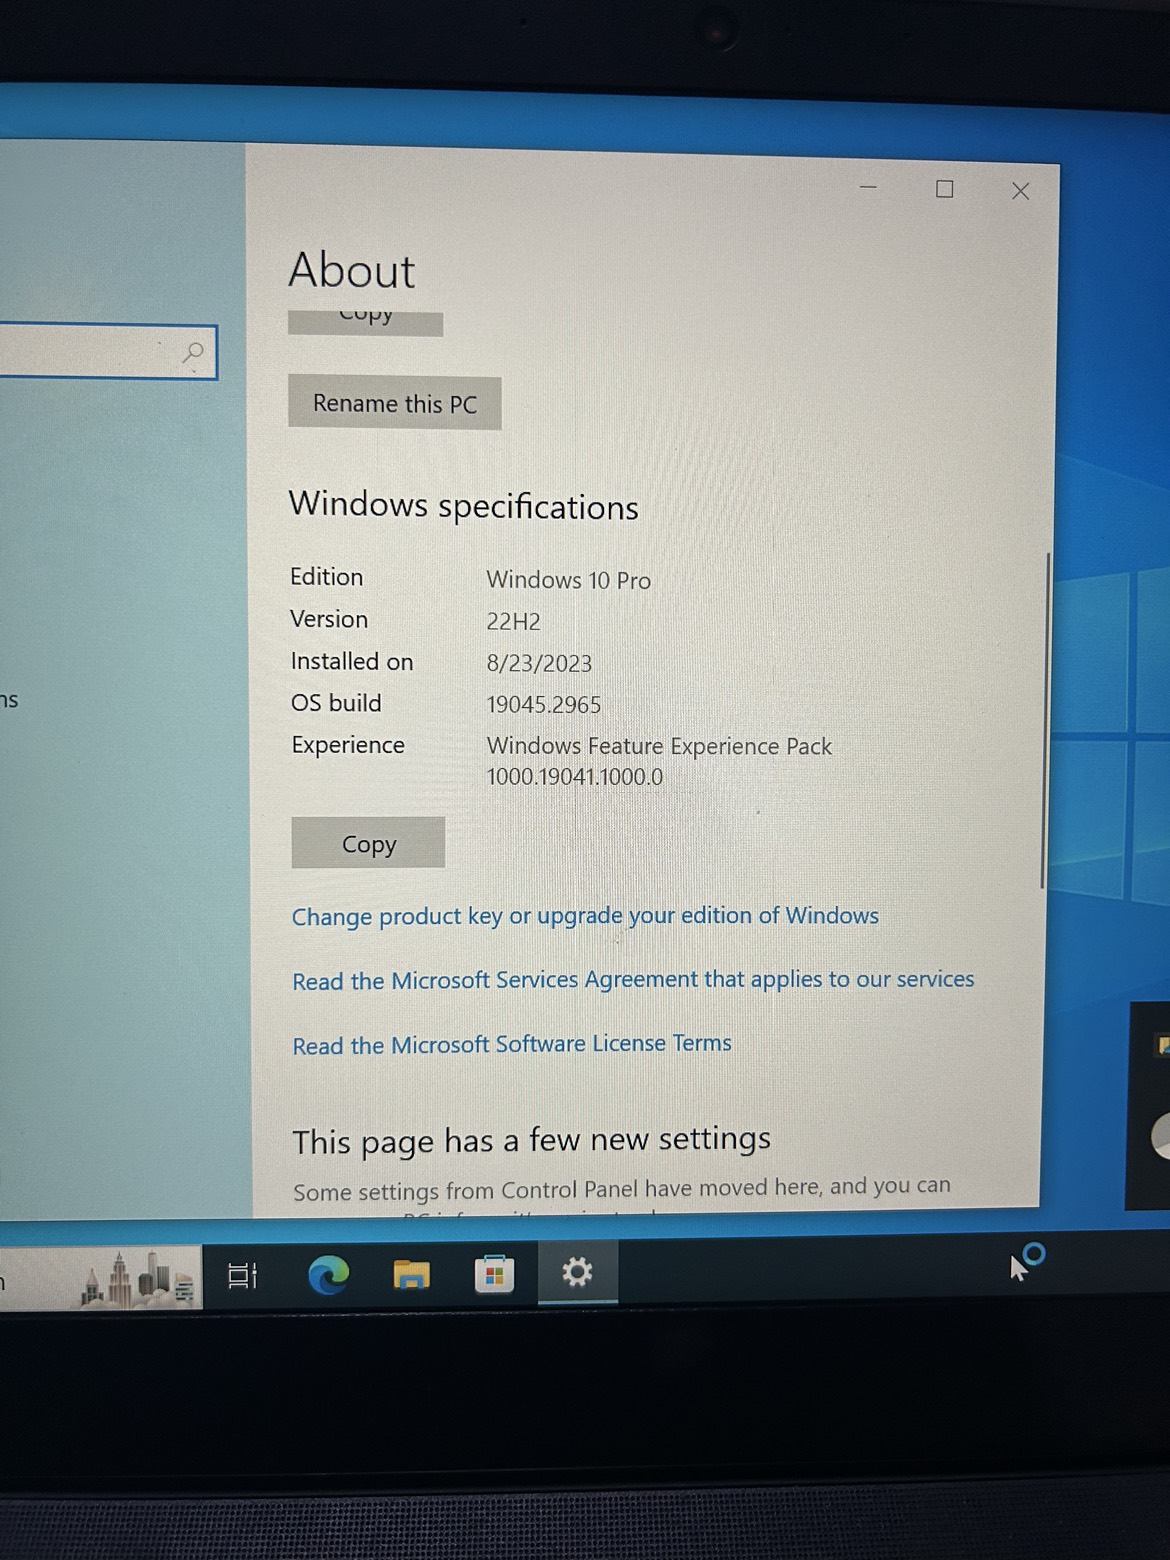Click the 'This page has a few new settings' heading
This screenshot has width=1170, height=1560.
(x=531, y=1140)
